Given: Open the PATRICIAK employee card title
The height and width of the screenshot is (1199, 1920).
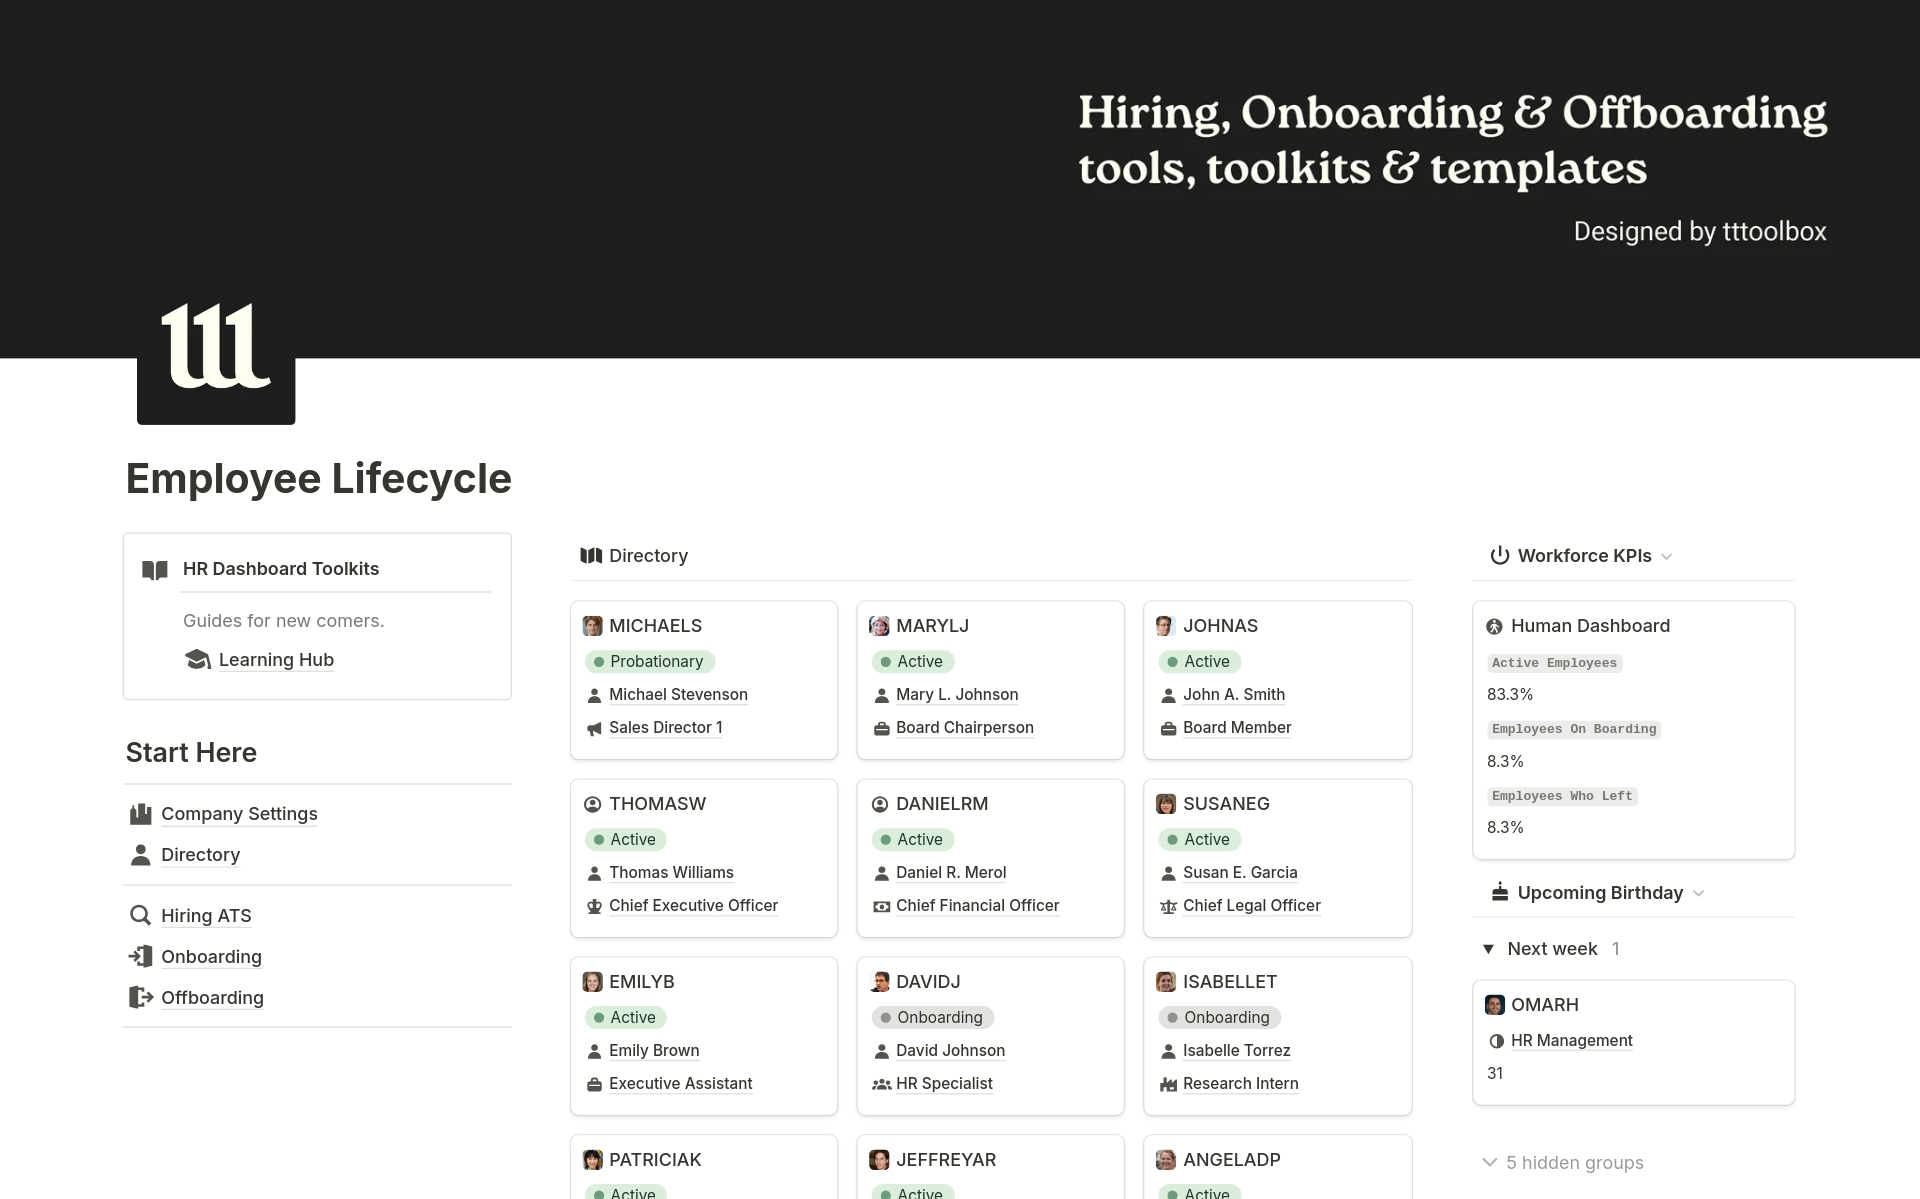Looking at the screenshot, I should tap(655, 1160).
